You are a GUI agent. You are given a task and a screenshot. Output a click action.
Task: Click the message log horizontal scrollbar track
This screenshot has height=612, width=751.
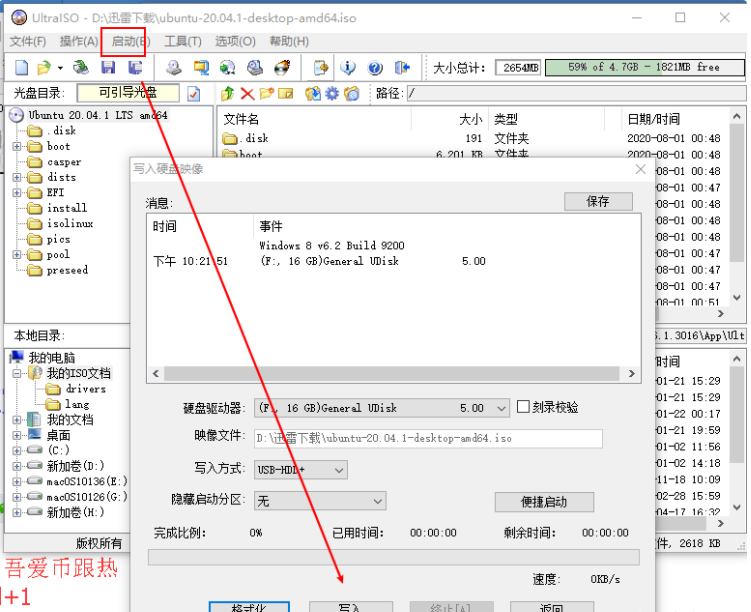point(392,374)
